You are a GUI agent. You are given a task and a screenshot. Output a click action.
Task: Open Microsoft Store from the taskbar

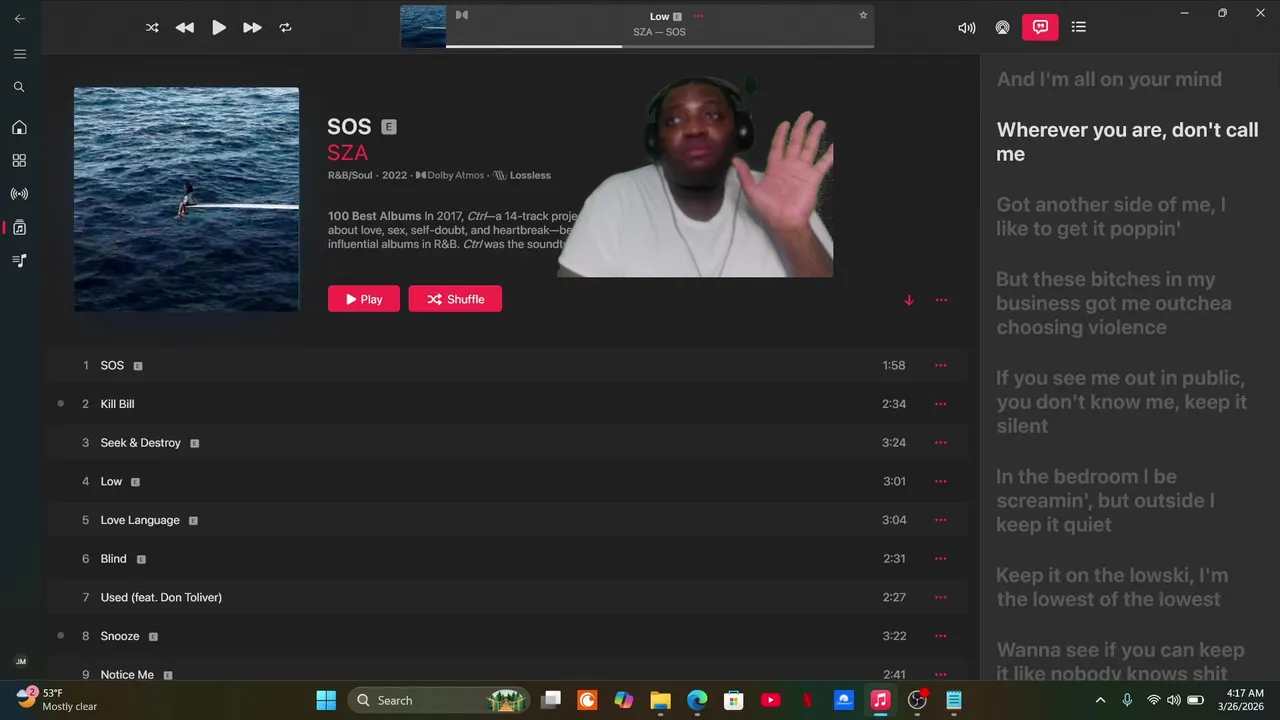(734, 700)
